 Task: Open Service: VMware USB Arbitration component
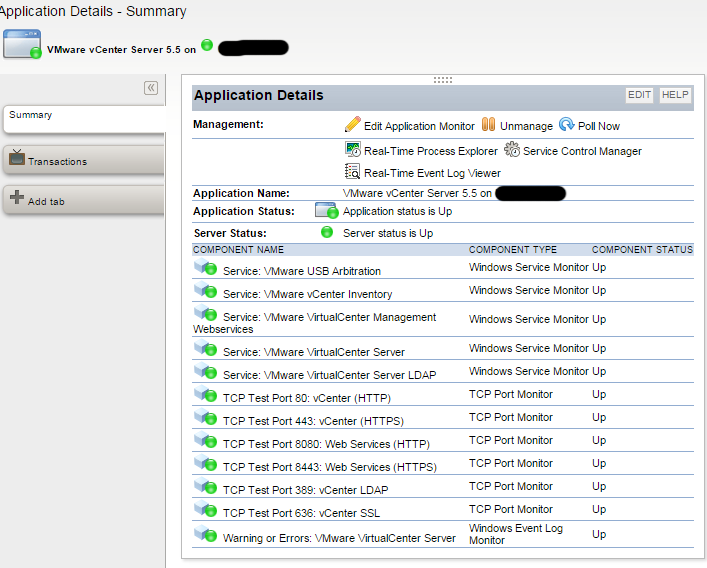[302, 271]
